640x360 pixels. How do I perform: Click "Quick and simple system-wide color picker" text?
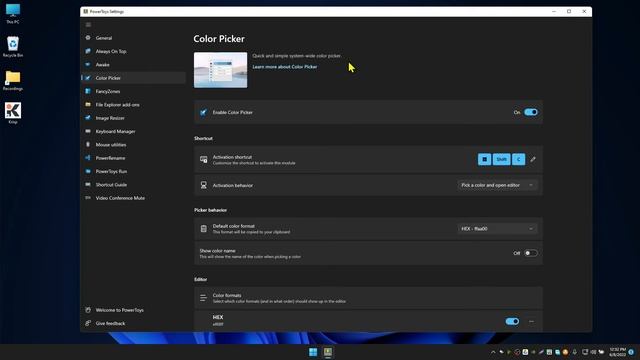tap(296, 56)
